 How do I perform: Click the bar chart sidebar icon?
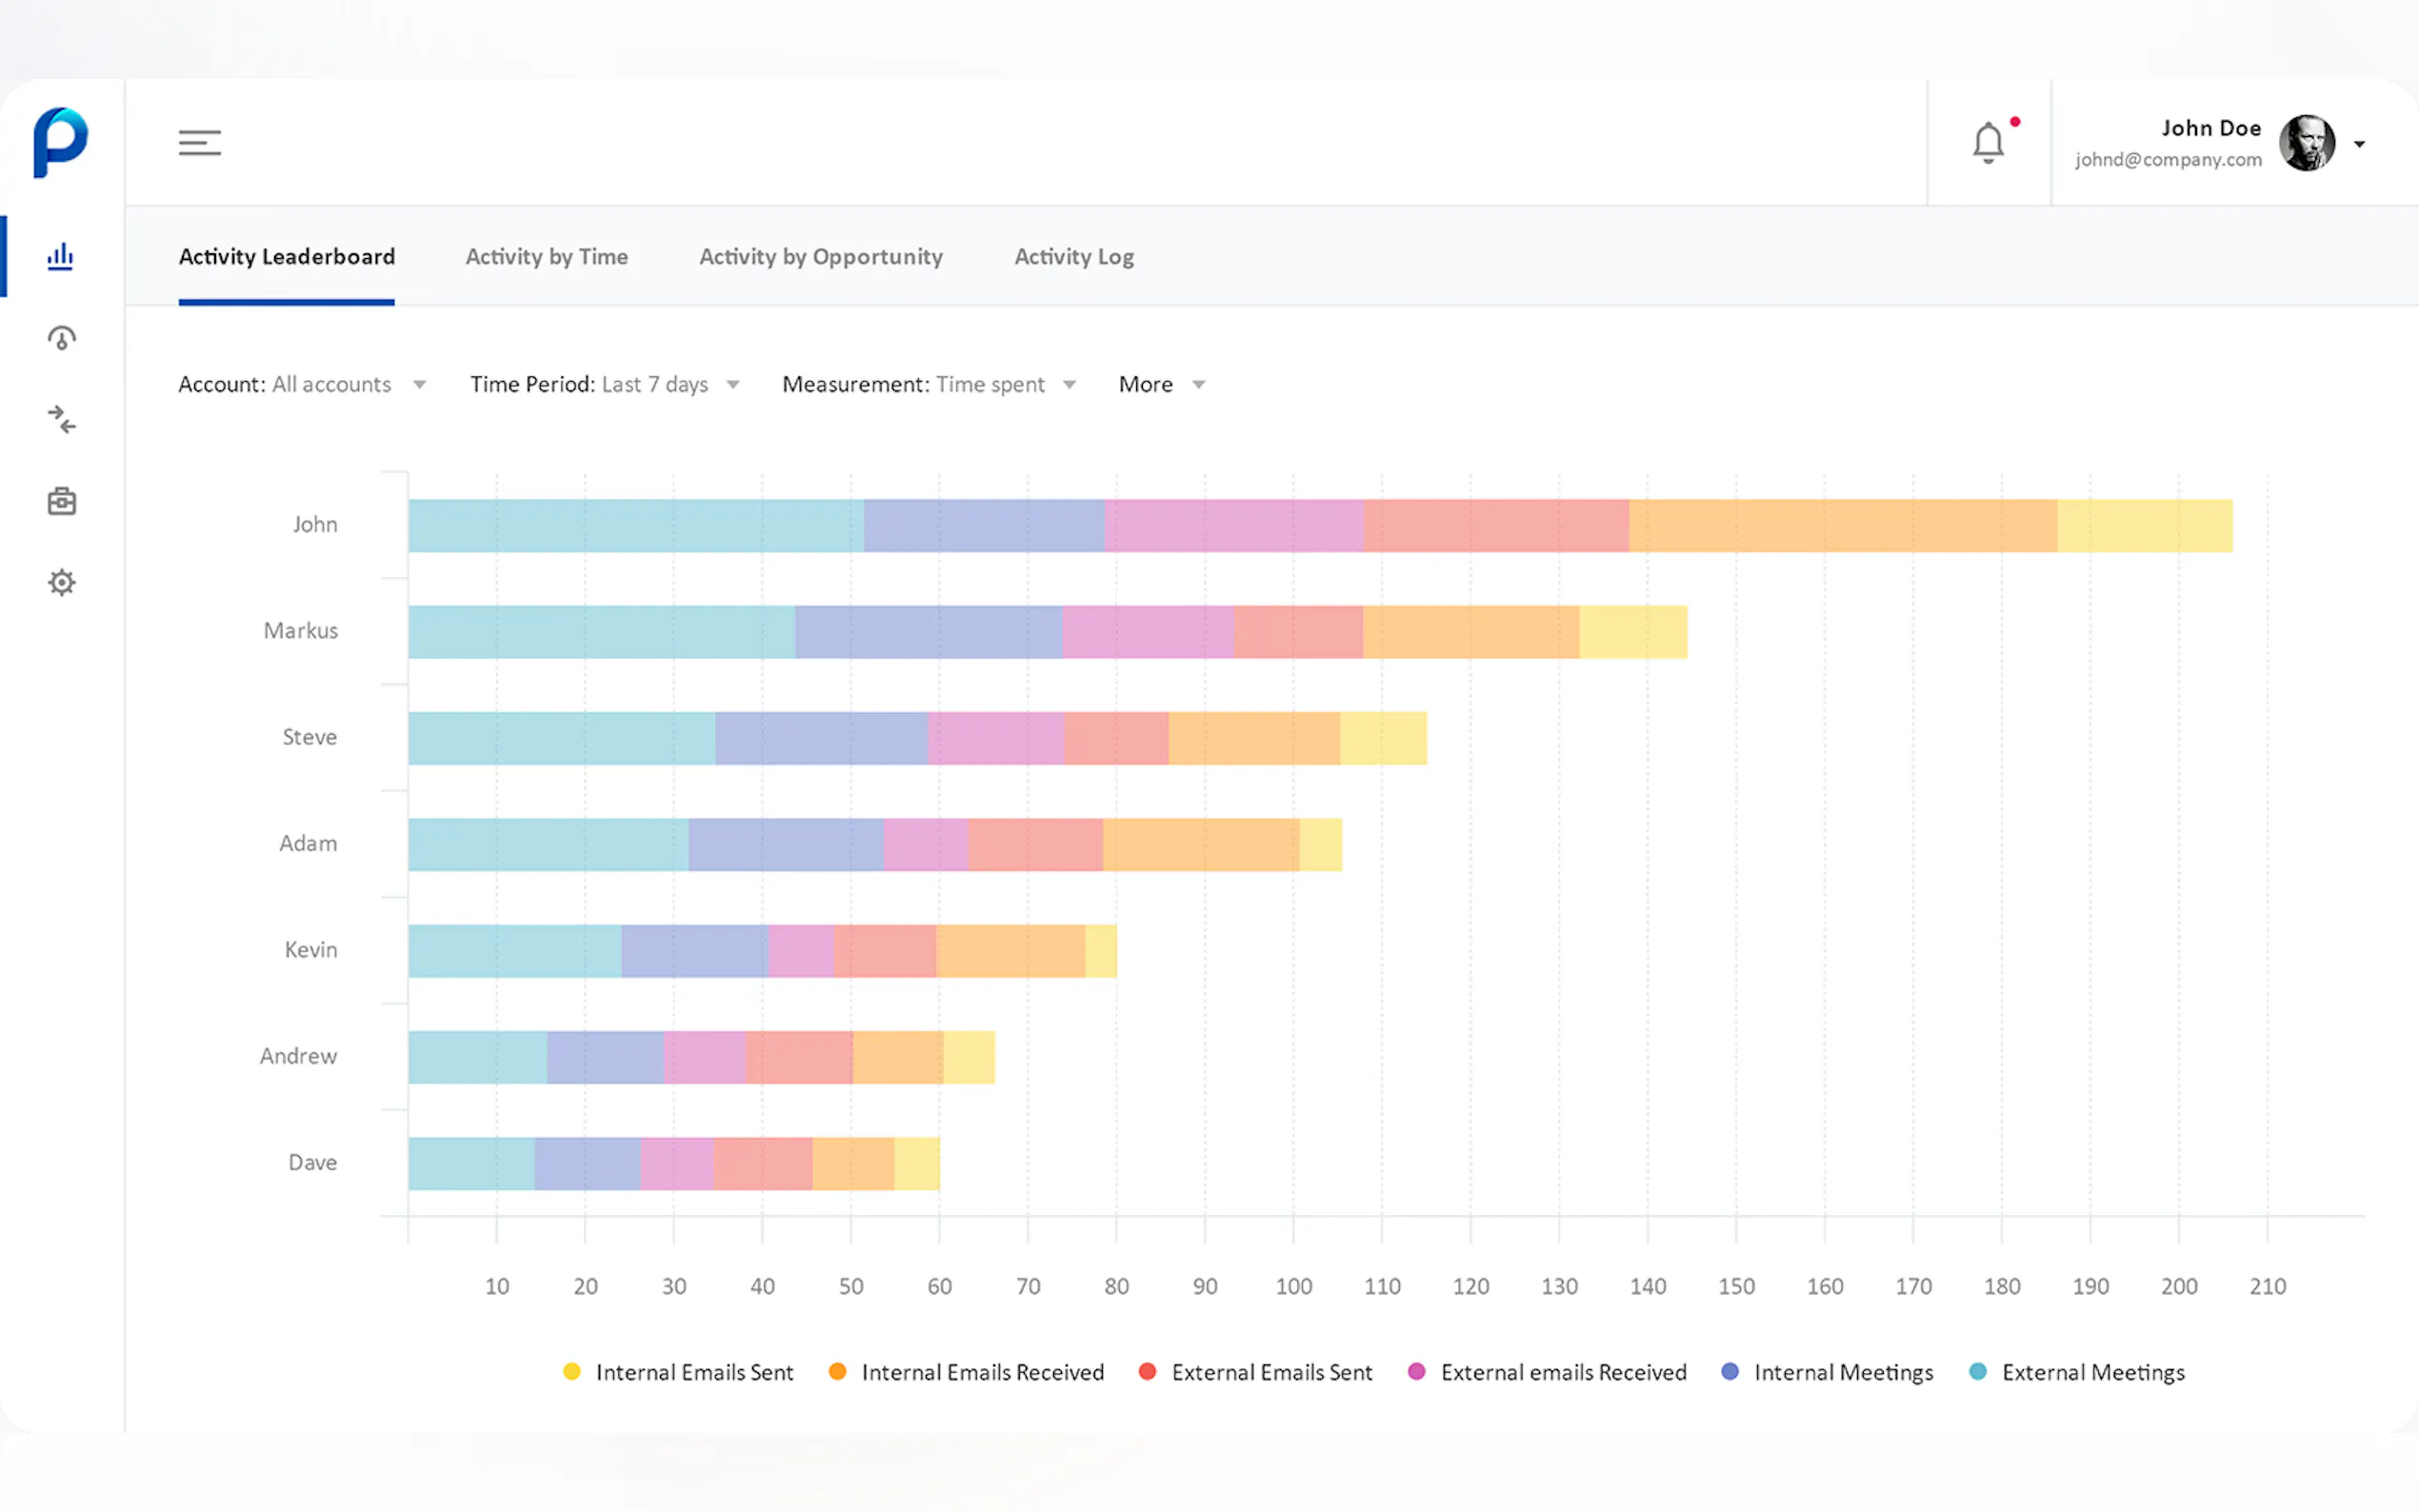click(x=61, y=257)
